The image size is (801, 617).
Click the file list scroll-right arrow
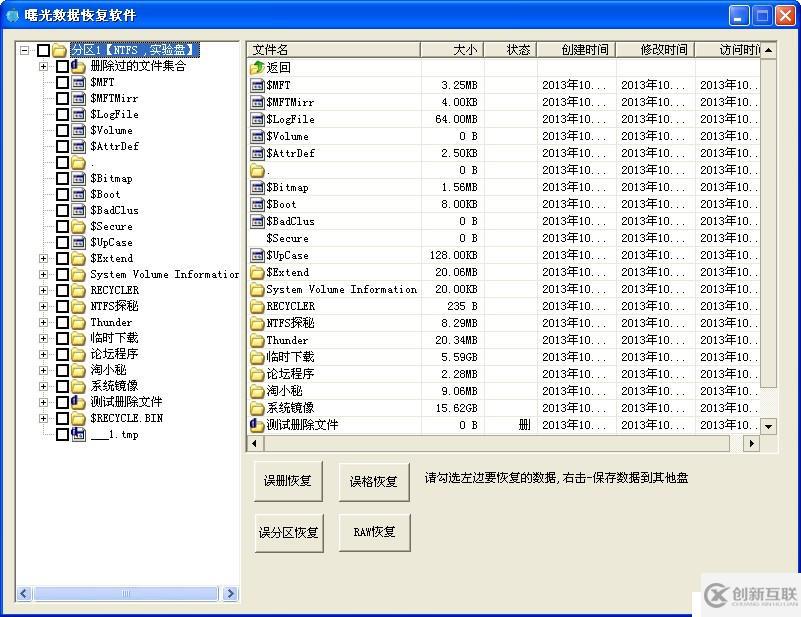coord(751,443)
